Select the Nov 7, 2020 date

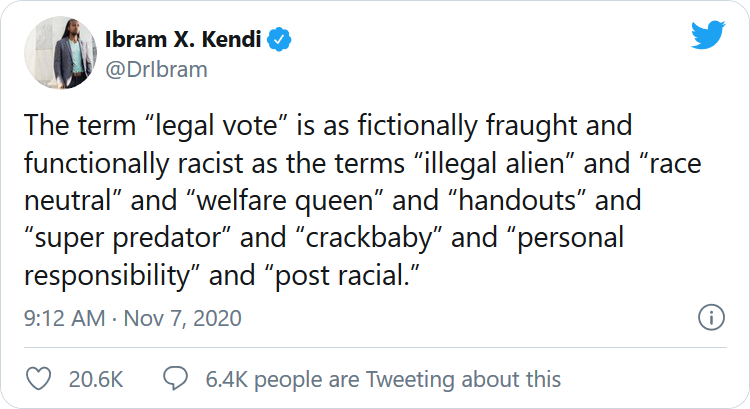(183, 319)
